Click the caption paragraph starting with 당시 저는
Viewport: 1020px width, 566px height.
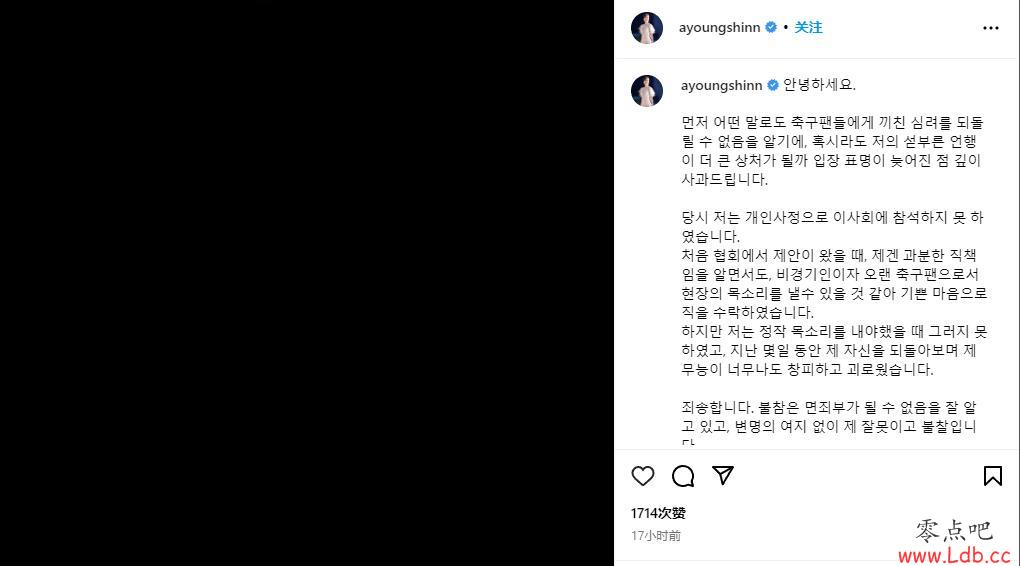pyautogui.click(x=834, y=293)
